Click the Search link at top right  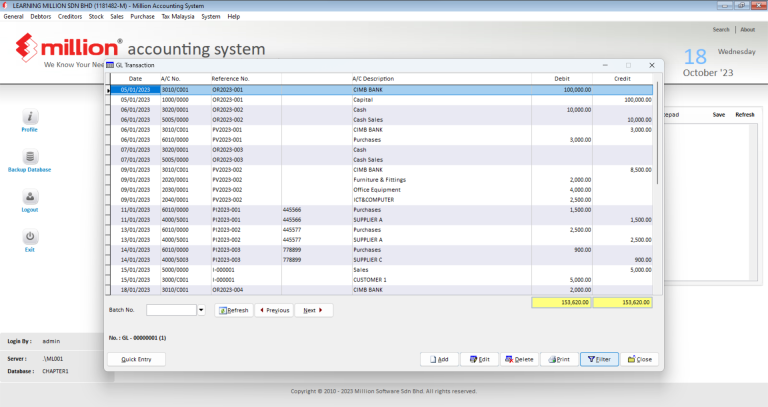721,30
